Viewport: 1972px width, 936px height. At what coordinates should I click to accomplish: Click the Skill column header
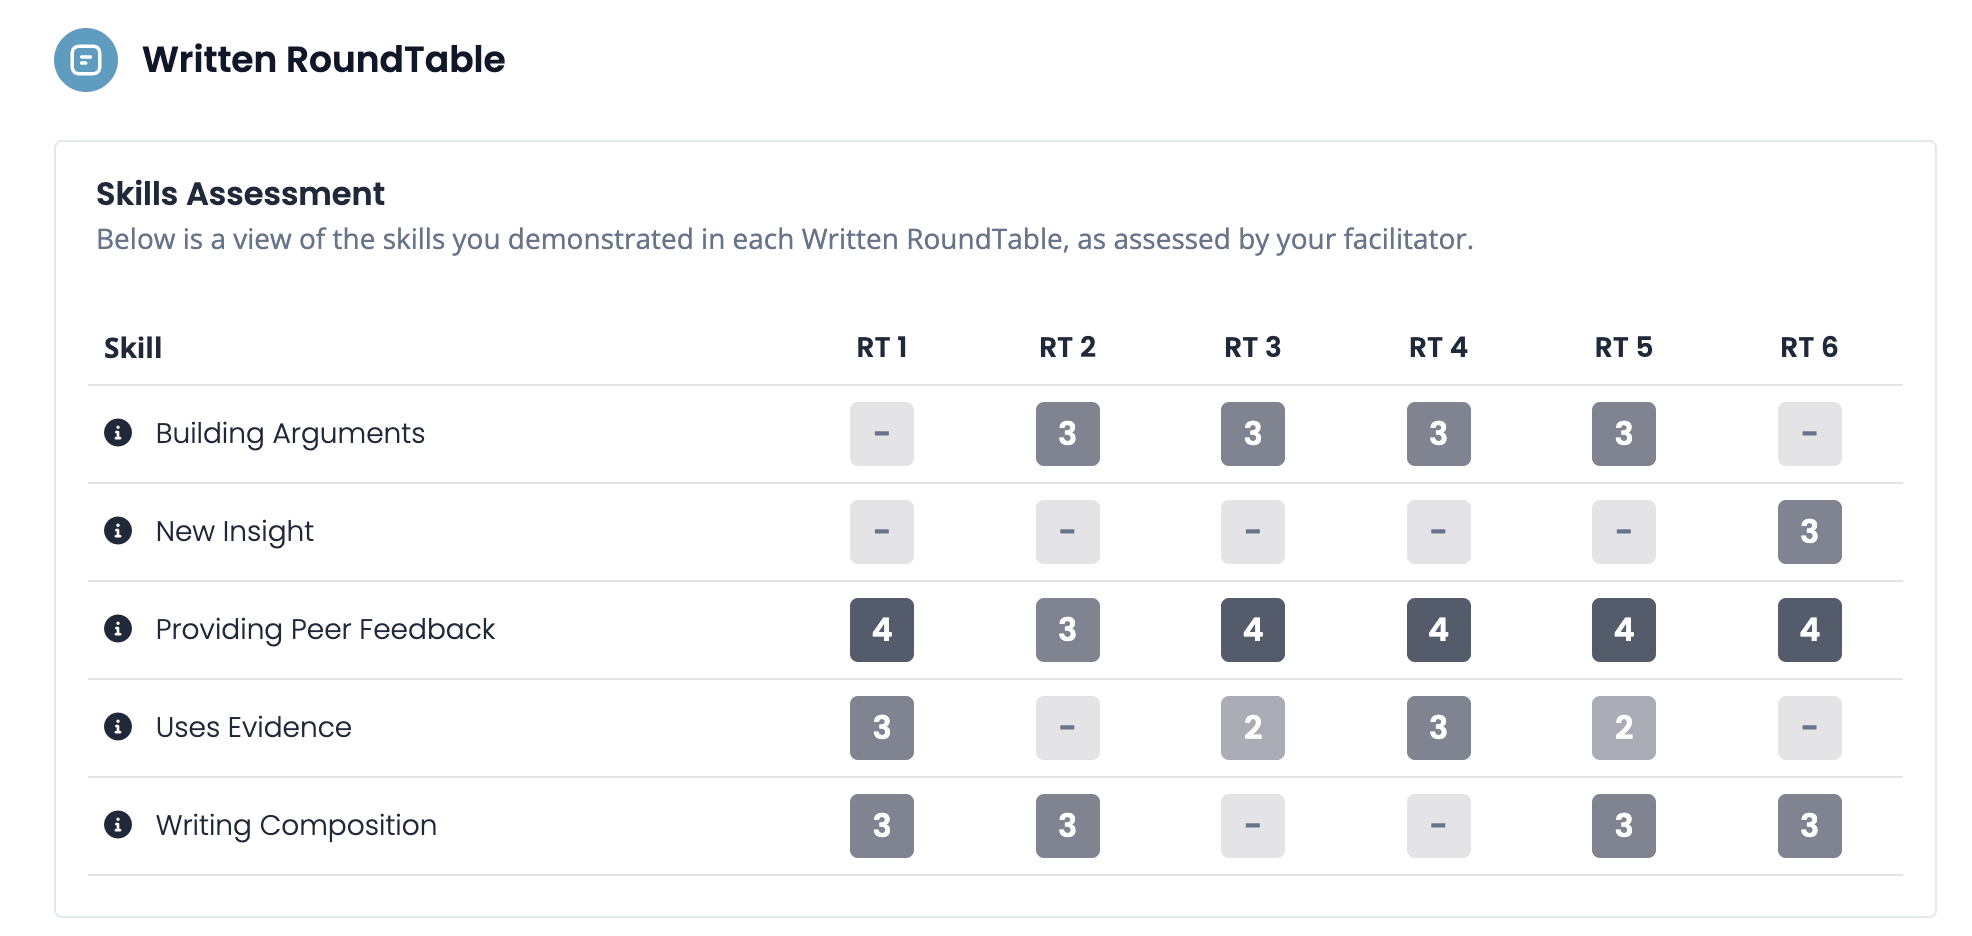pos(133,348)
